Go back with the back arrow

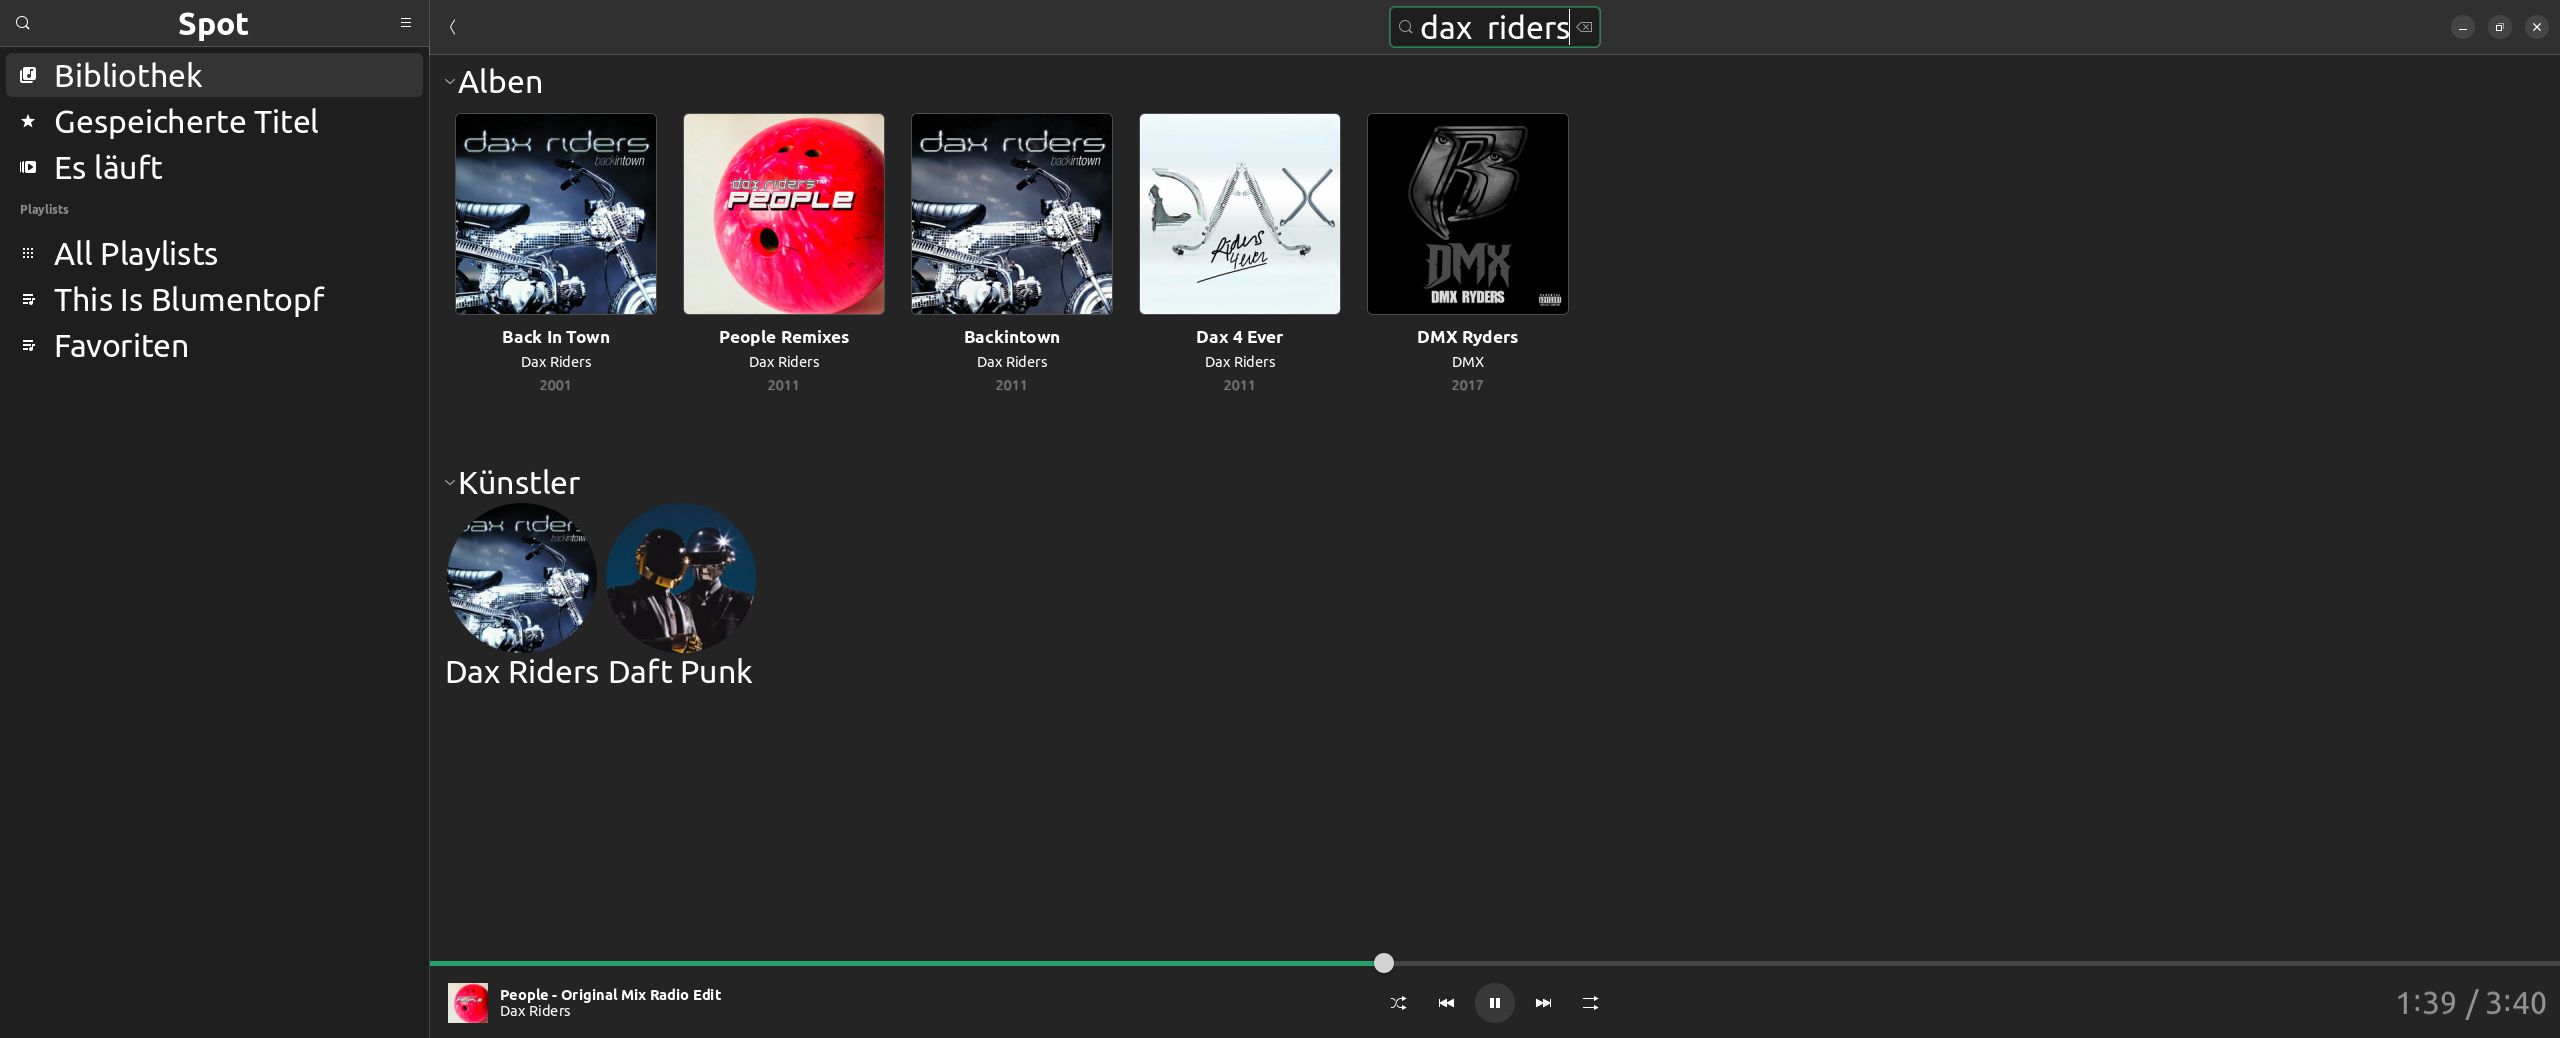point(453,27)
